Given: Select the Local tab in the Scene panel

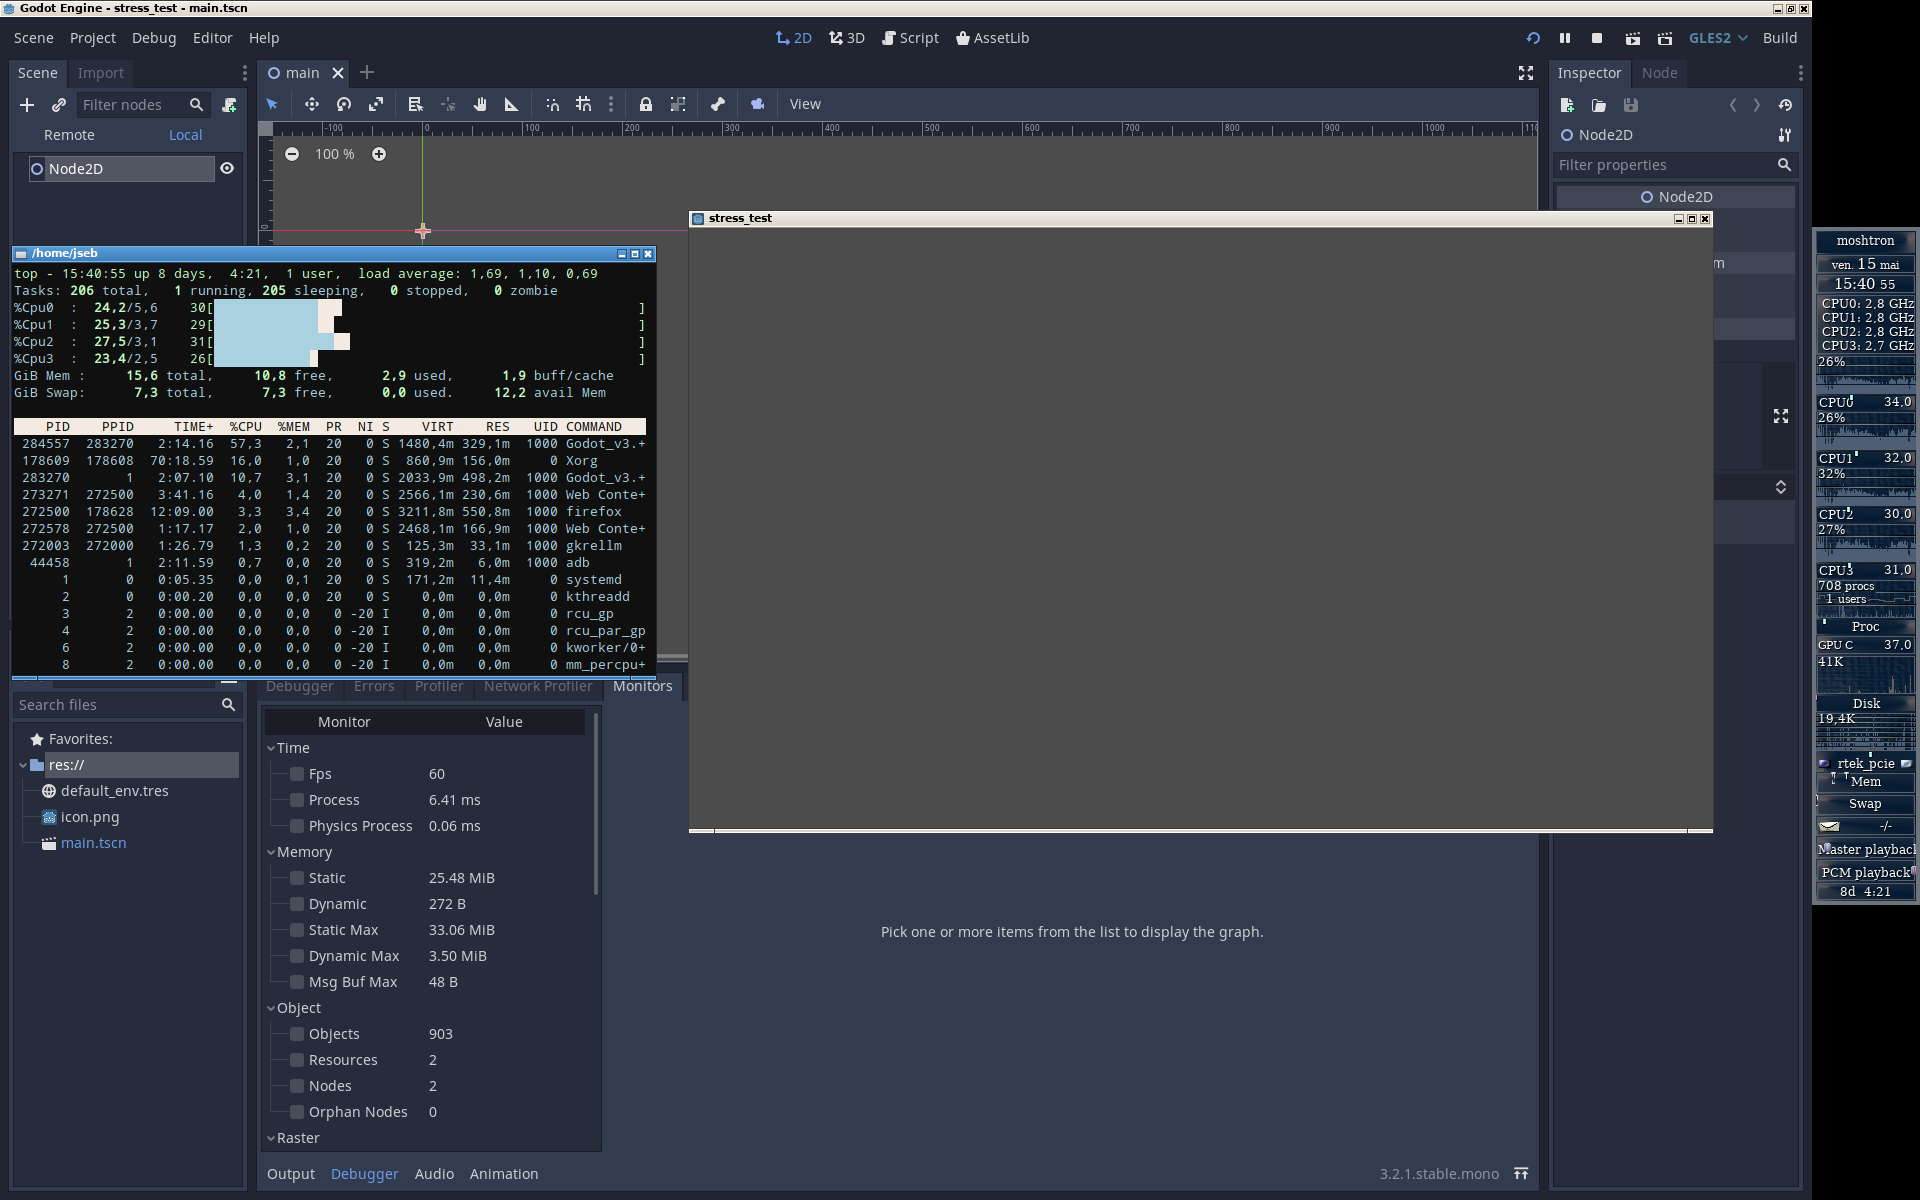Looking at the screenshot, I should [x=185, y=134].
